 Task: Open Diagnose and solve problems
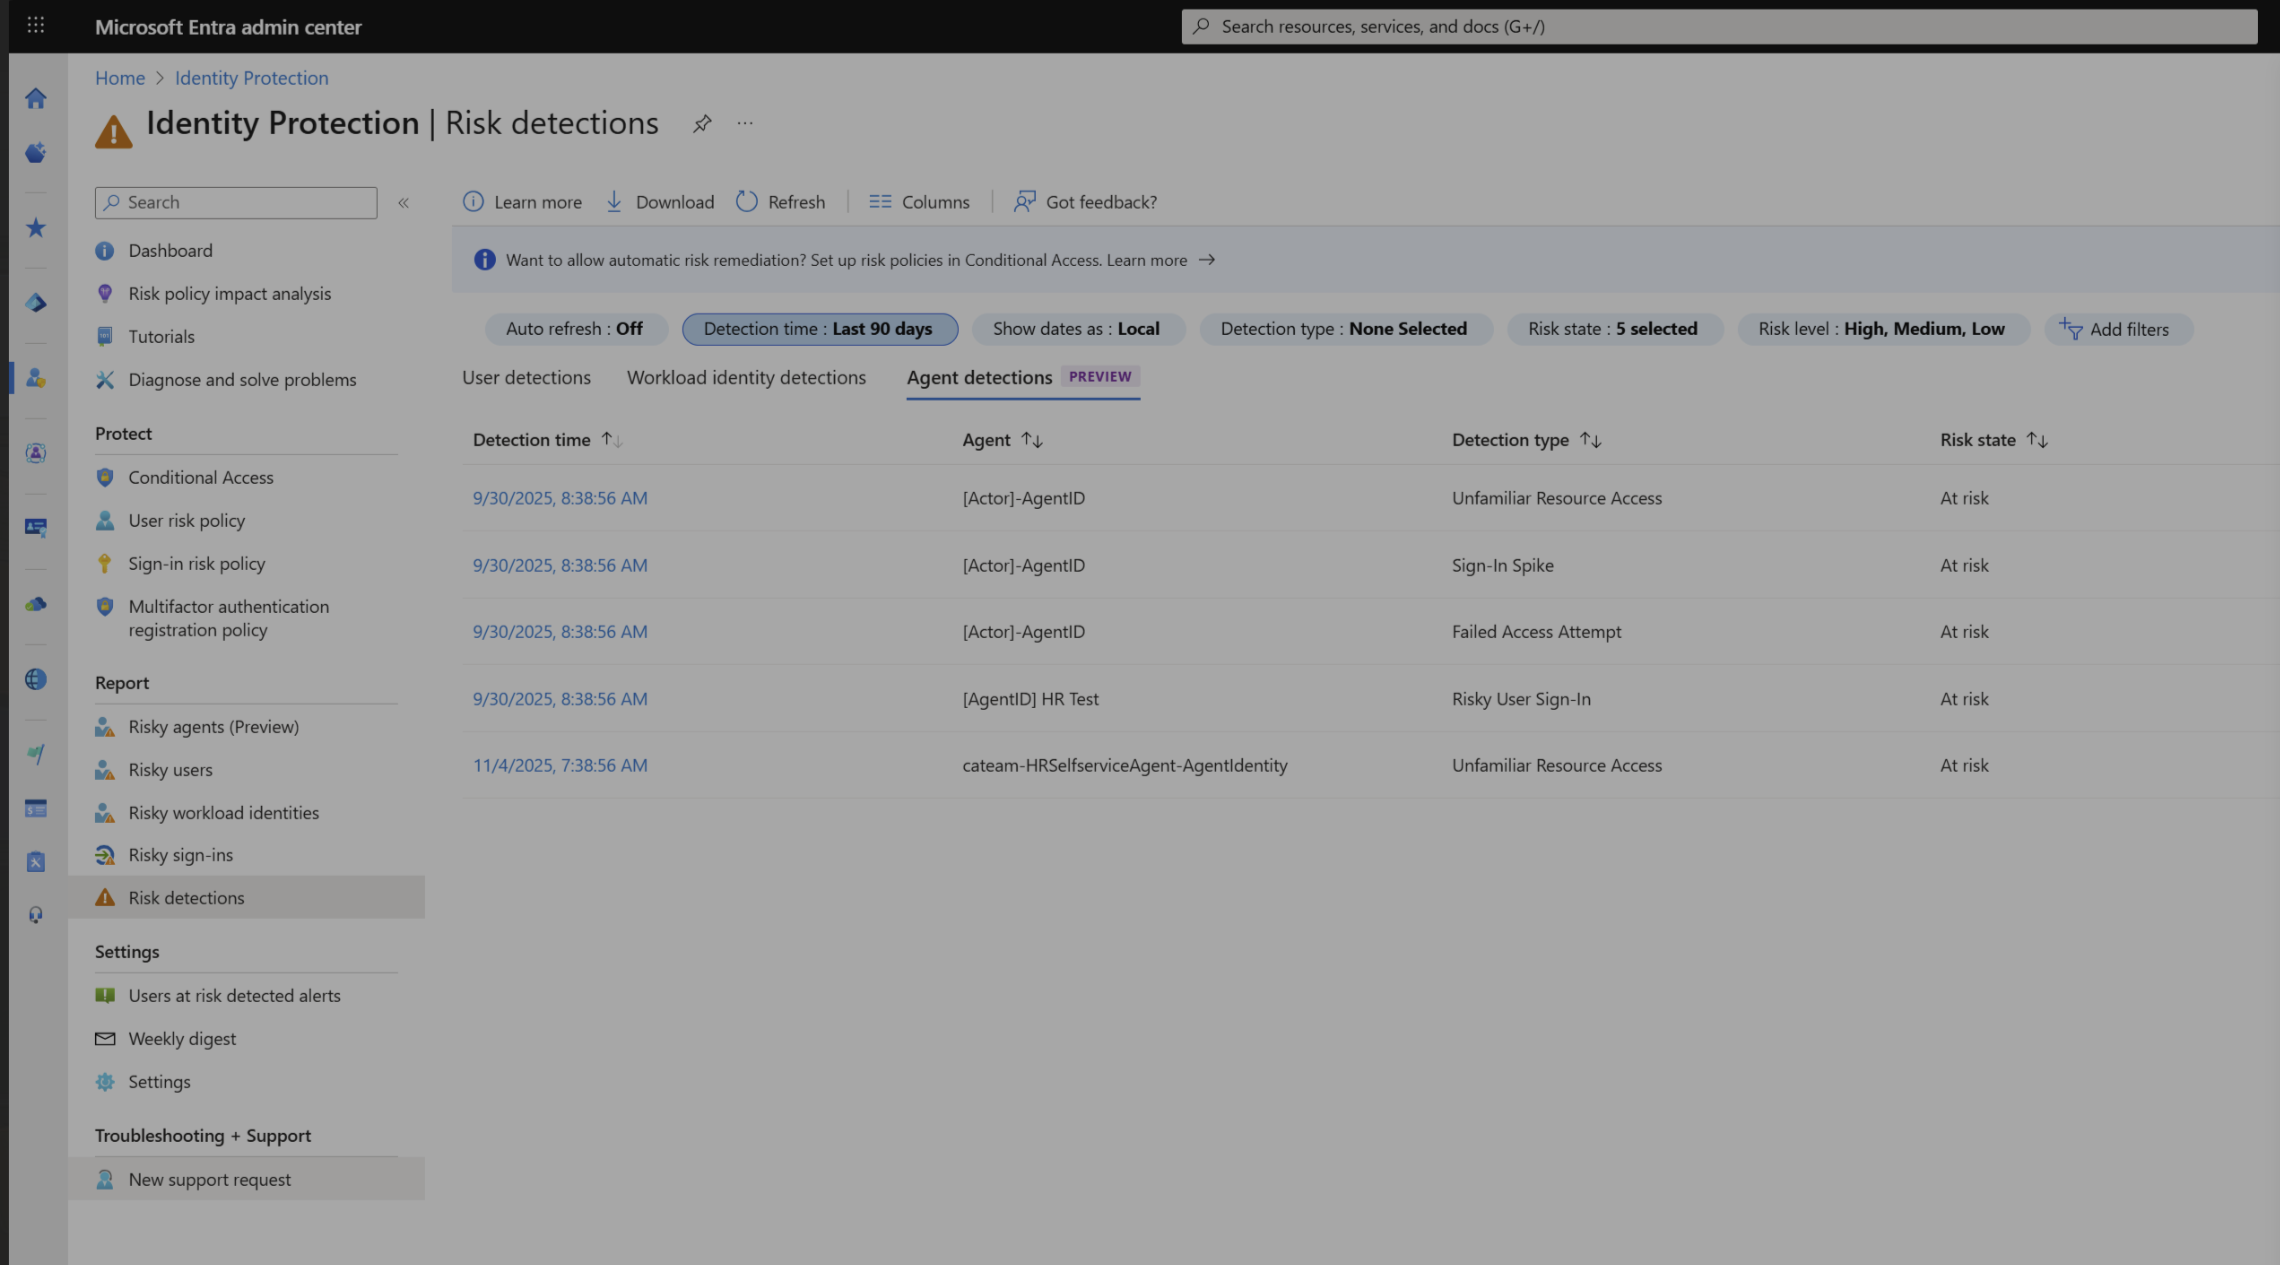[x=242, y=380]
